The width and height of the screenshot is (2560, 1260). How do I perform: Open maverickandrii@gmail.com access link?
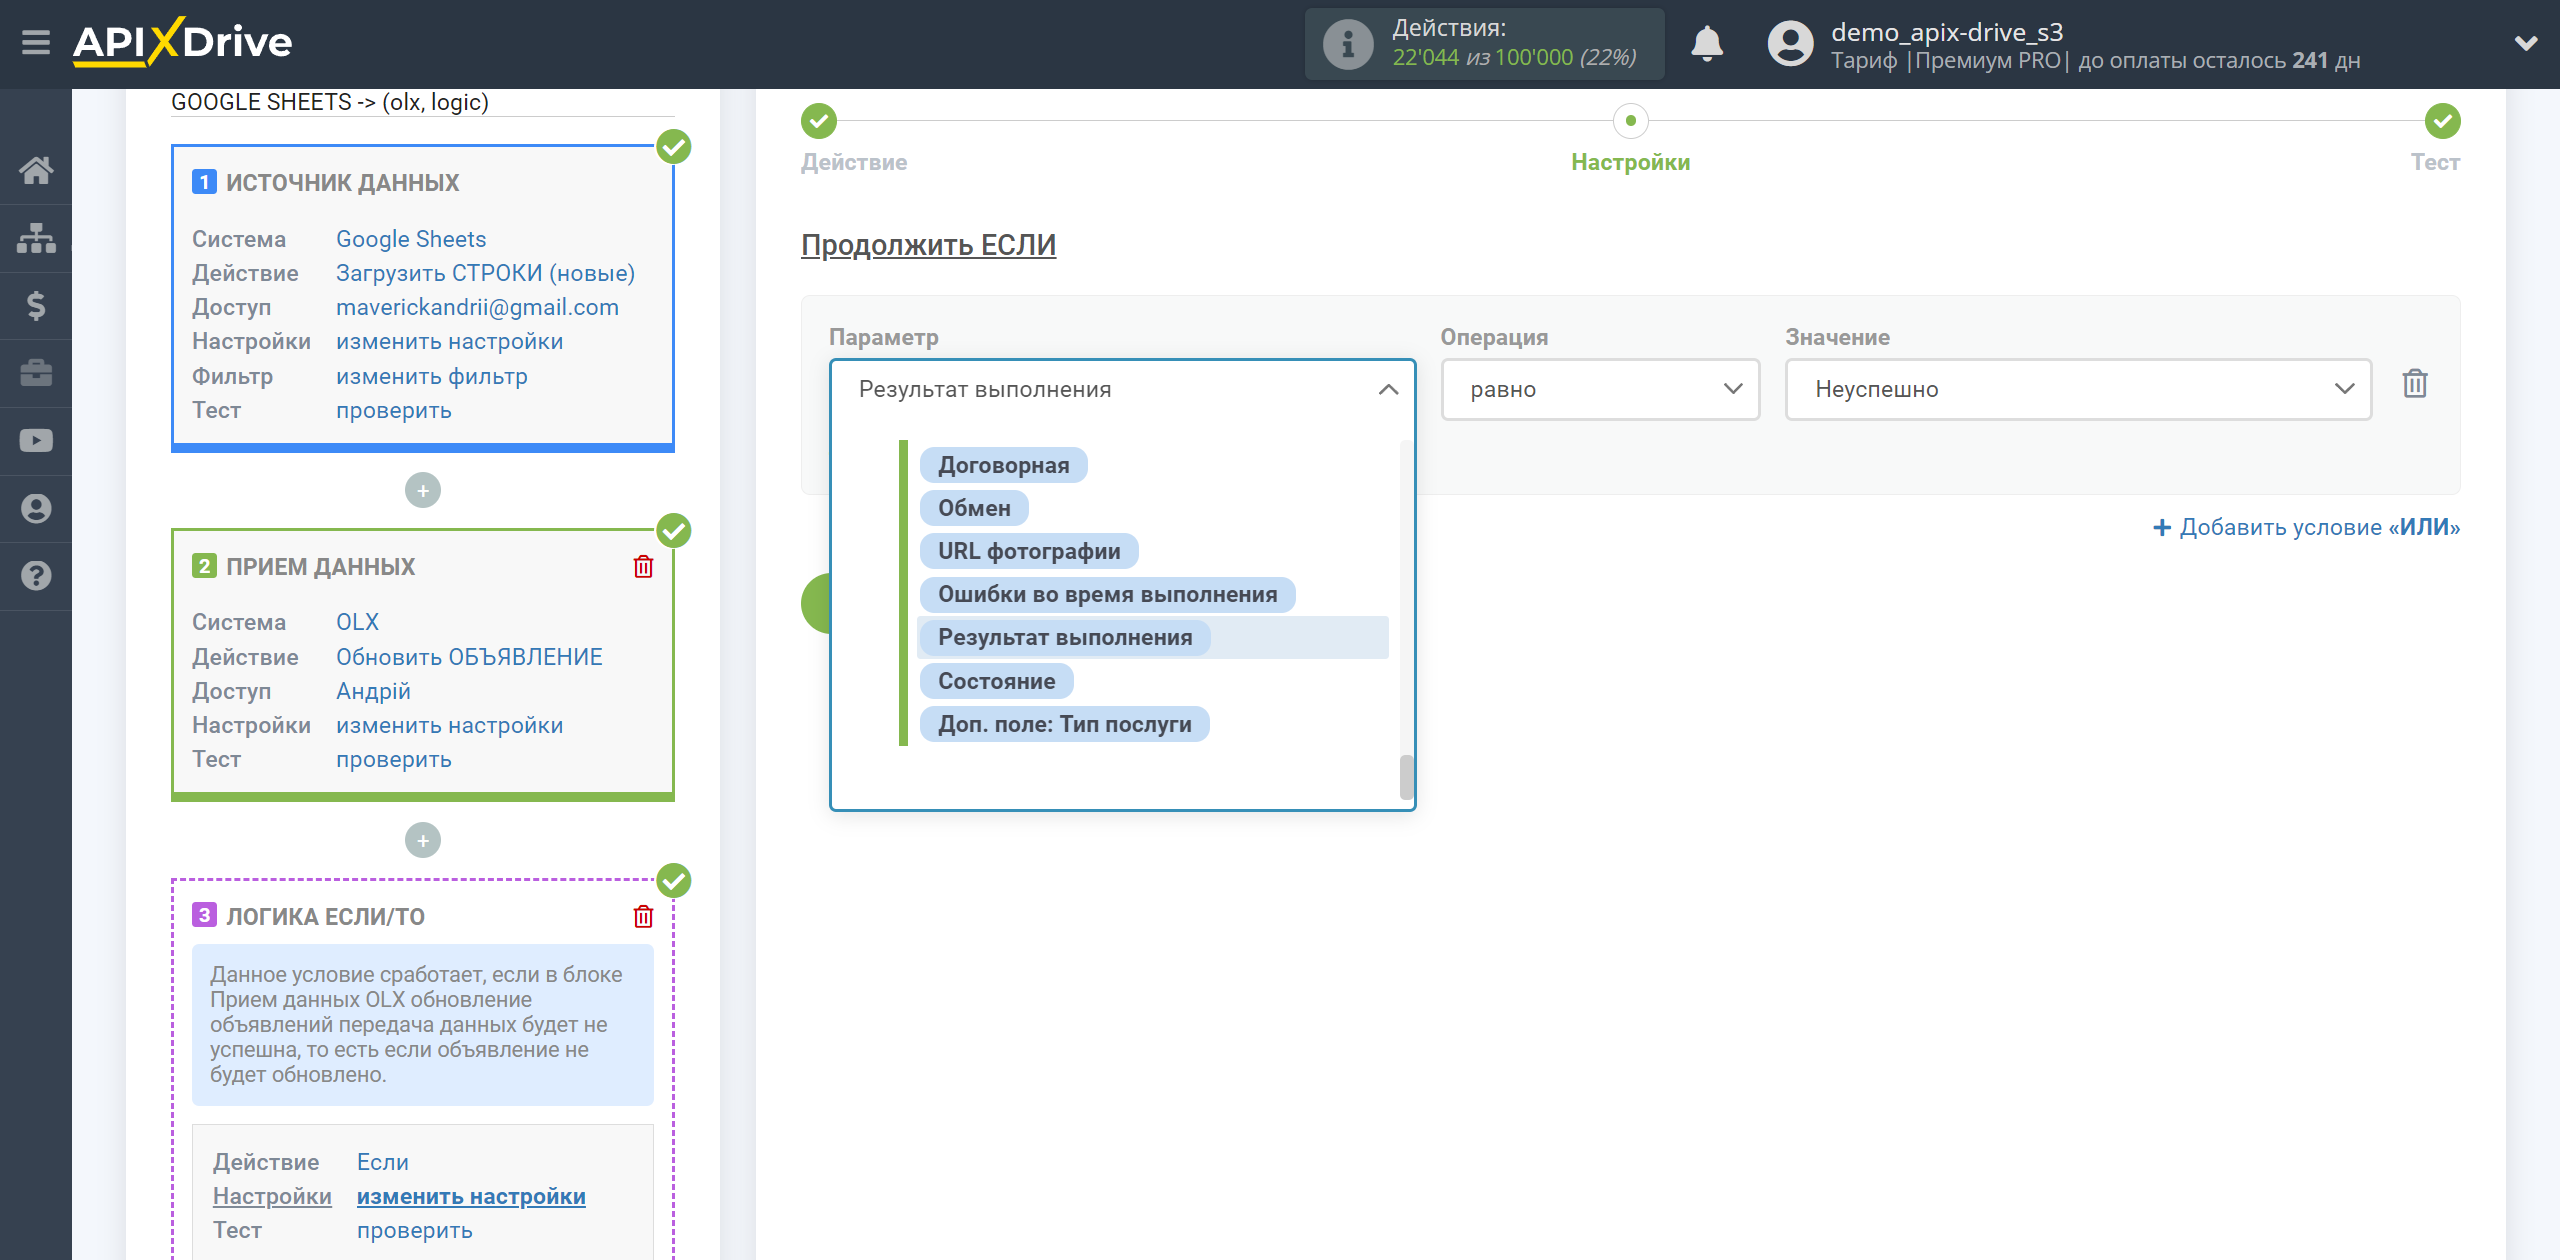click(477, 307)
